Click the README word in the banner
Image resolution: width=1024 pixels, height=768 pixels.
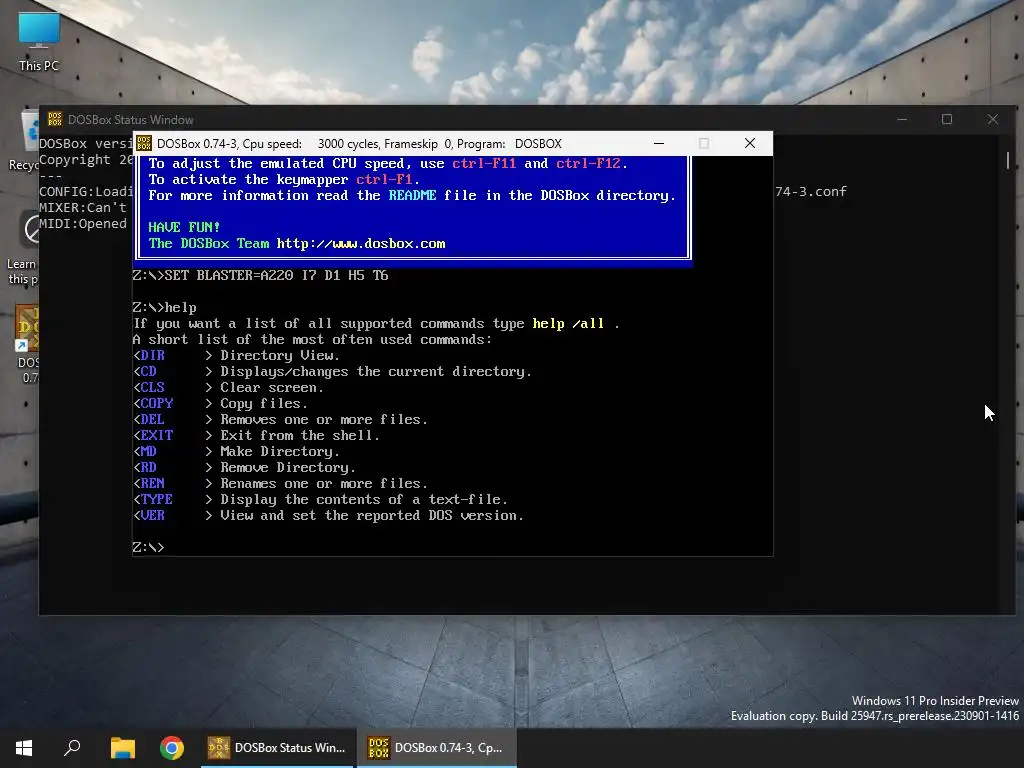(x=412, y=195)
